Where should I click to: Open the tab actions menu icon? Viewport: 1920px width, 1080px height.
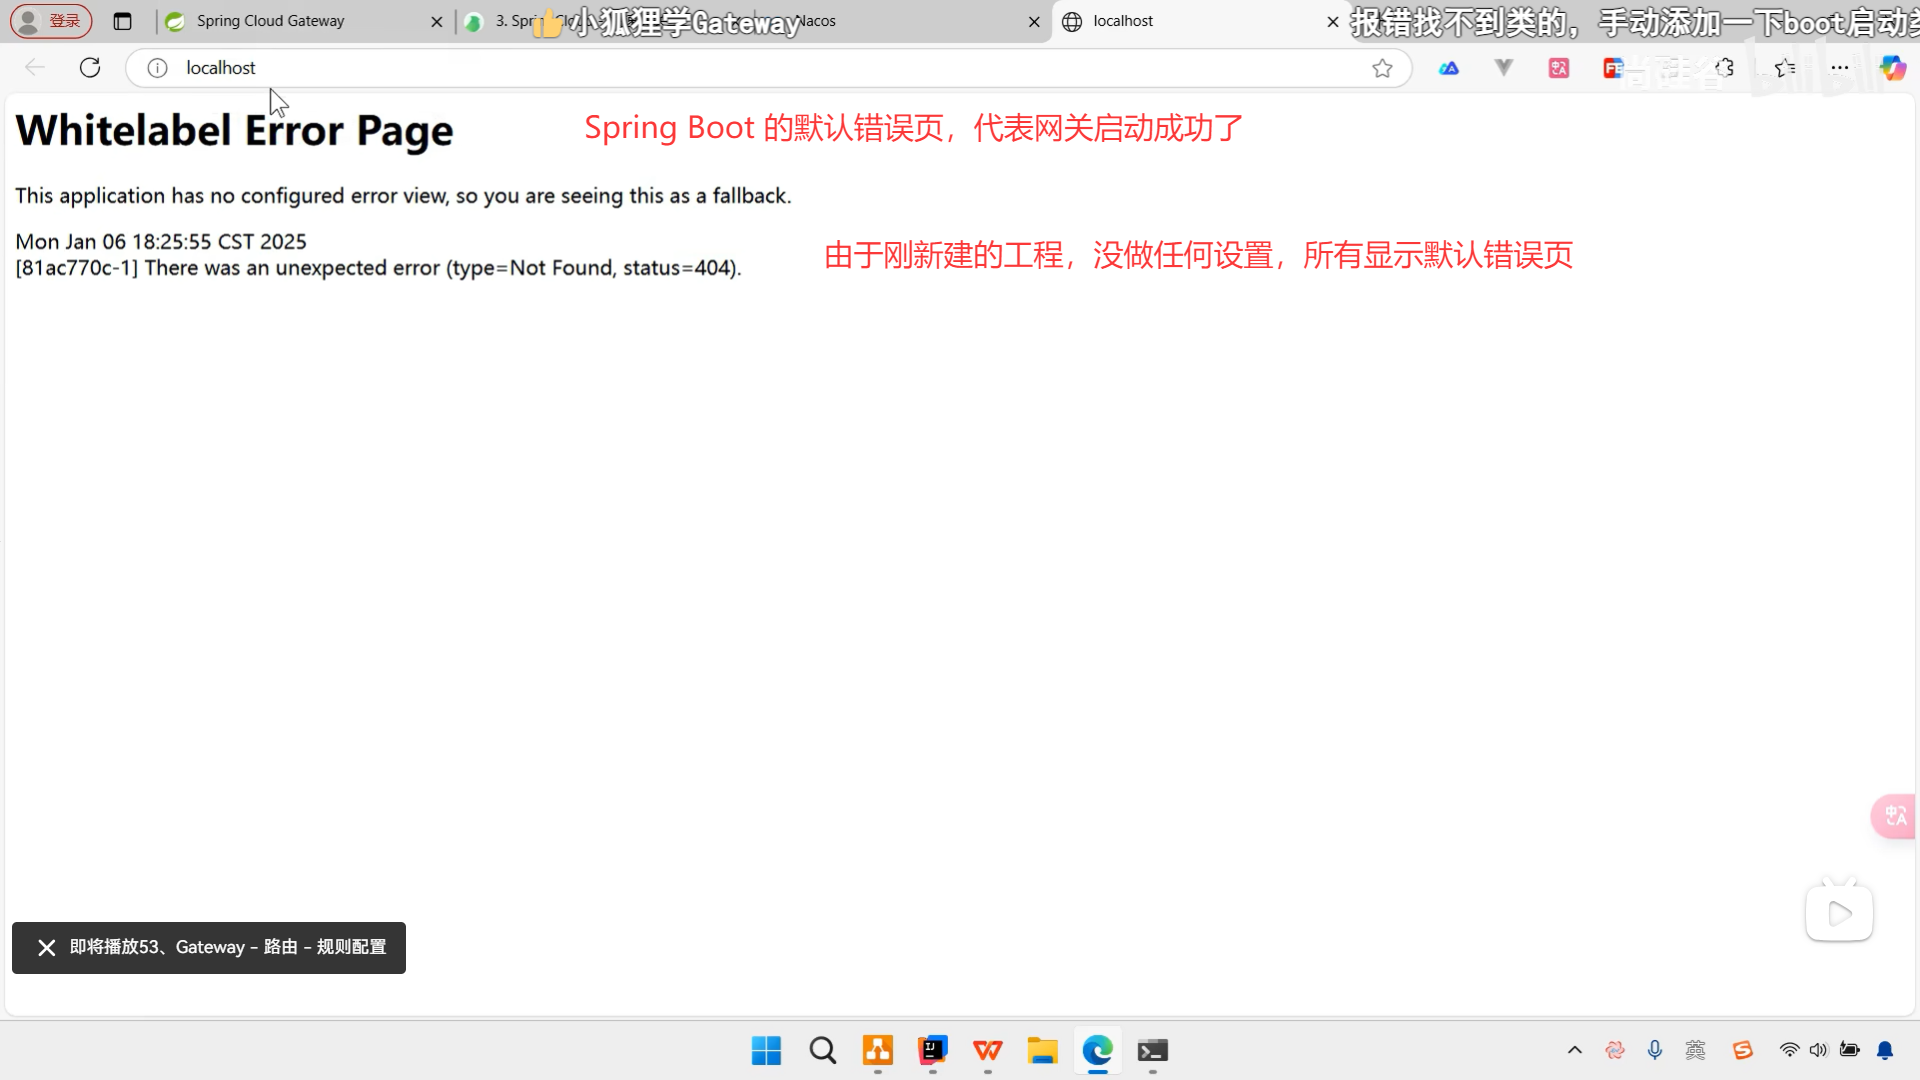122,21
